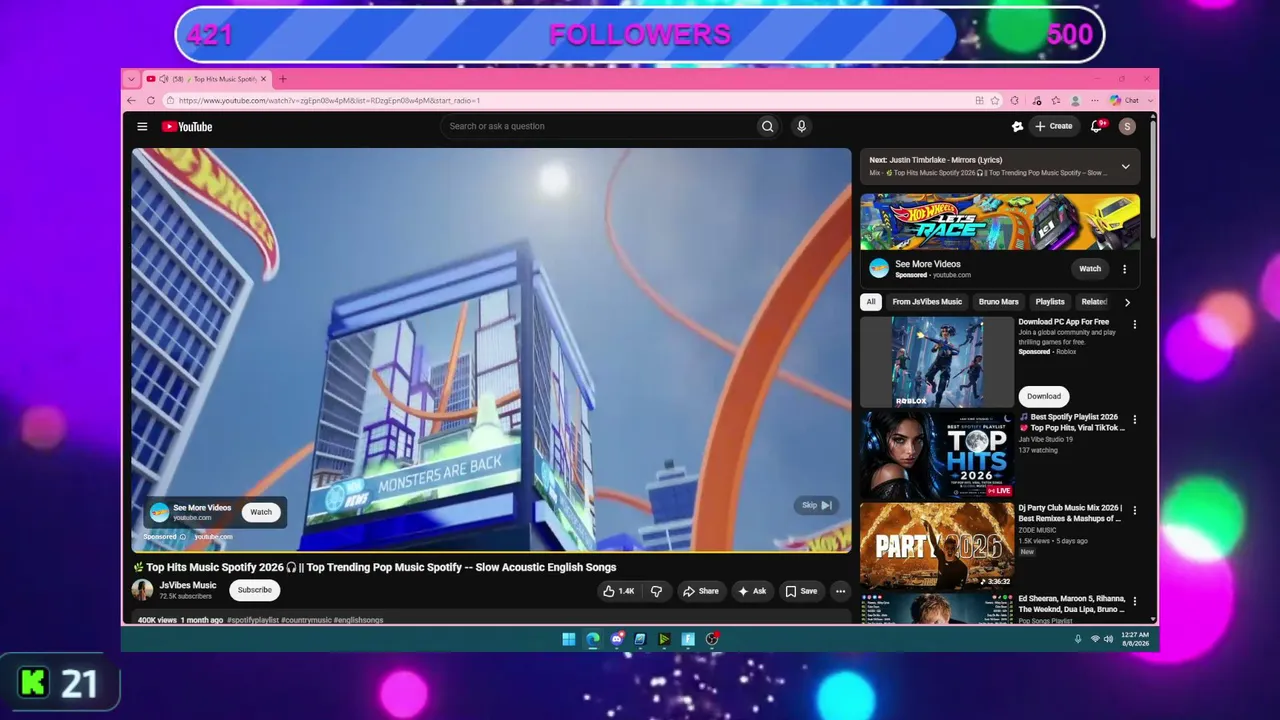
Task: Open the JsVibes Music channel name
Action: pos(188,586)
